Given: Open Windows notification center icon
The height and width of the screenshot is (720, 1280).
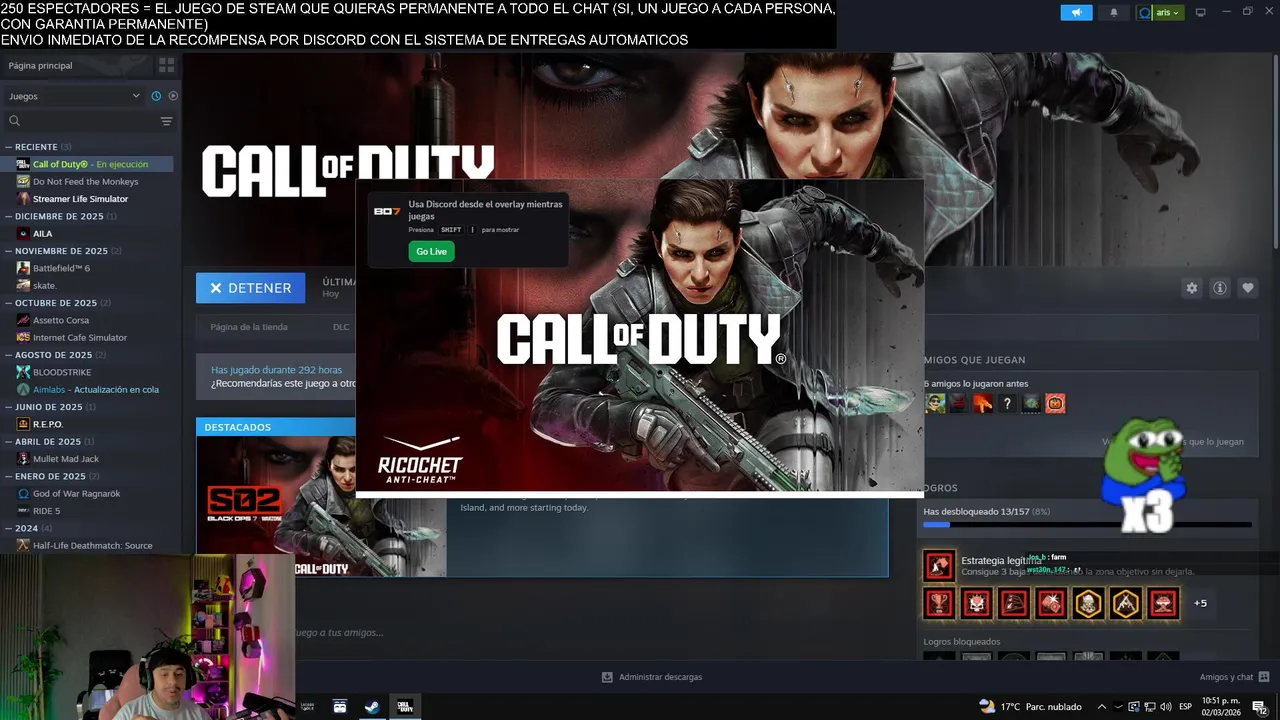Looking at the screenshot, I should pyautogui.click(x=1259, y=707).
